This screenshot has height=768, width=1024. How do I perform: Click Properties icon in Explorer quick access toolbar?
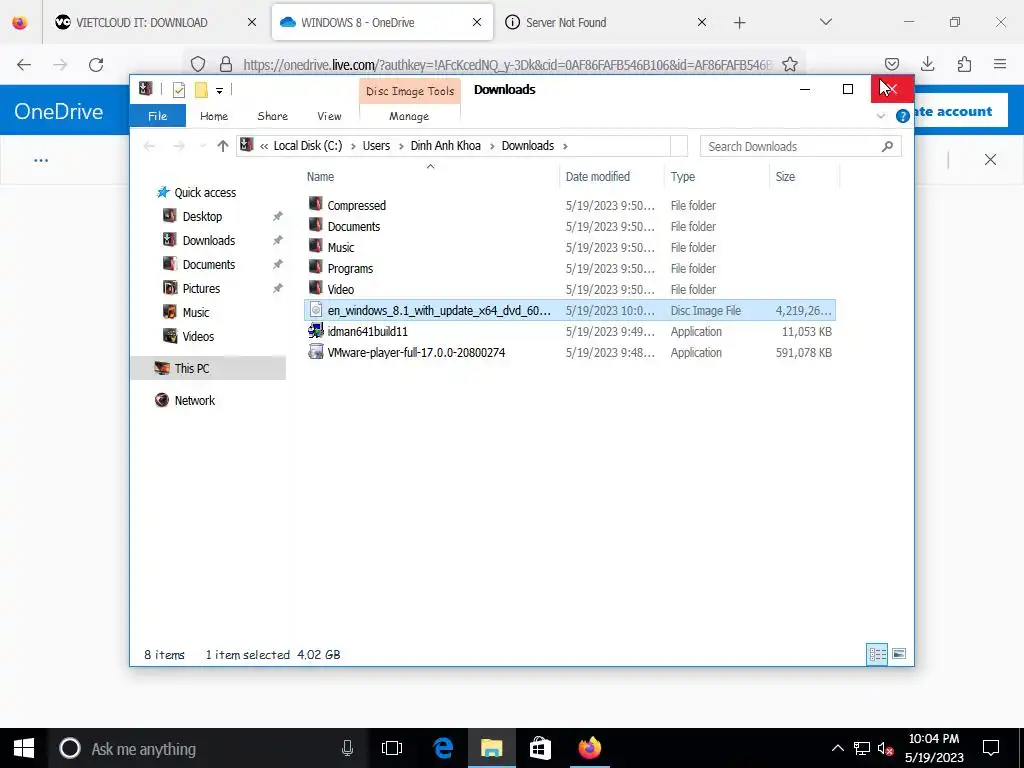click(179, 90)
